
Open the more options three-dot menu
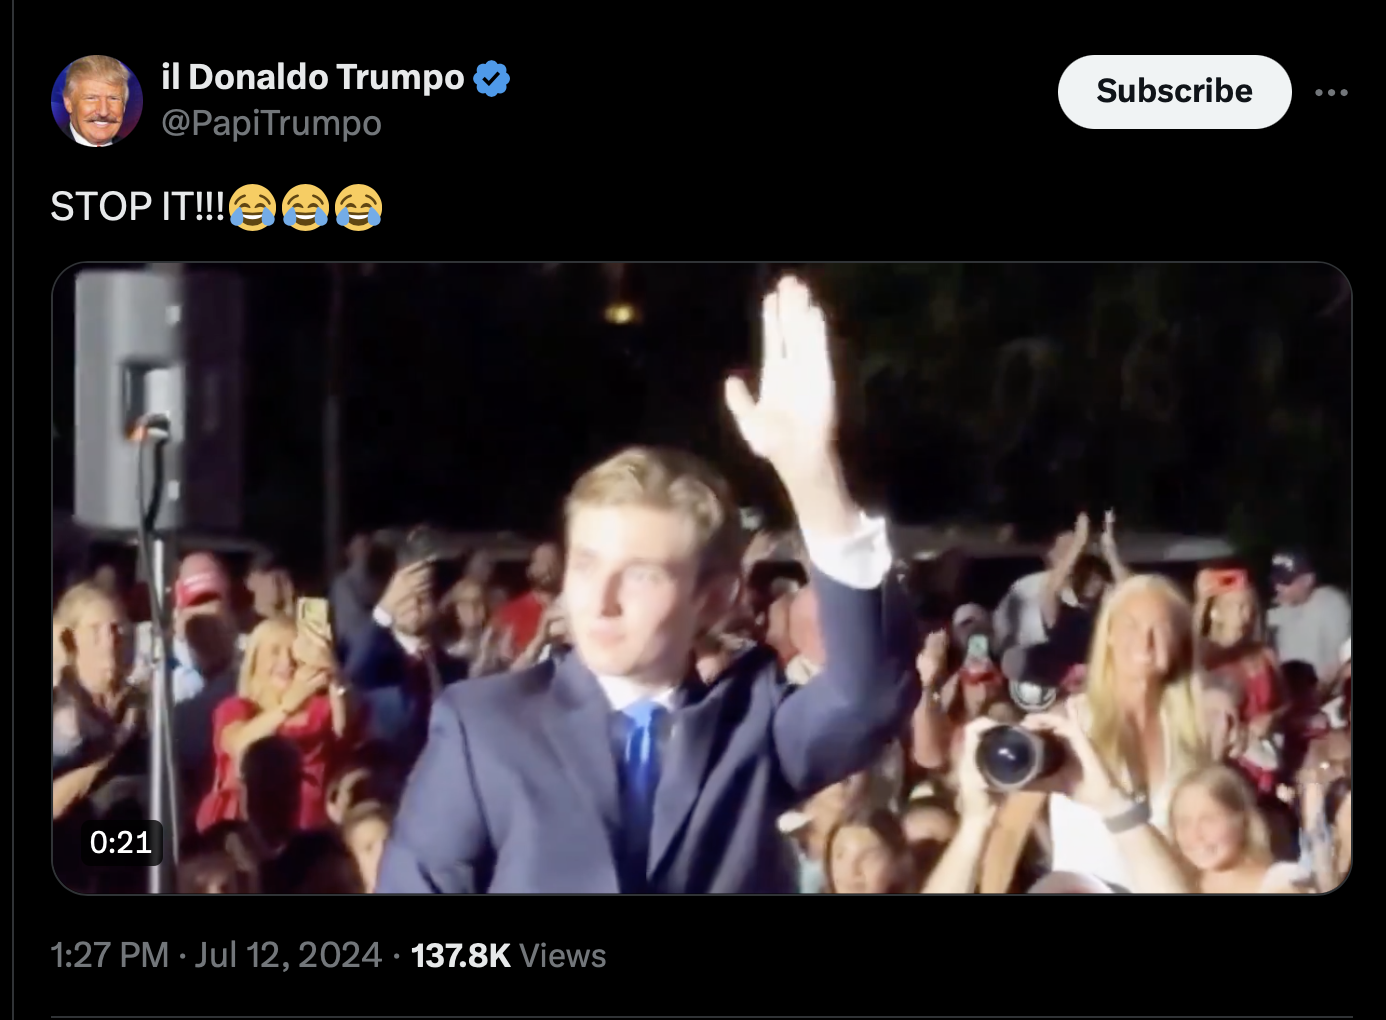coord(1331,92)
